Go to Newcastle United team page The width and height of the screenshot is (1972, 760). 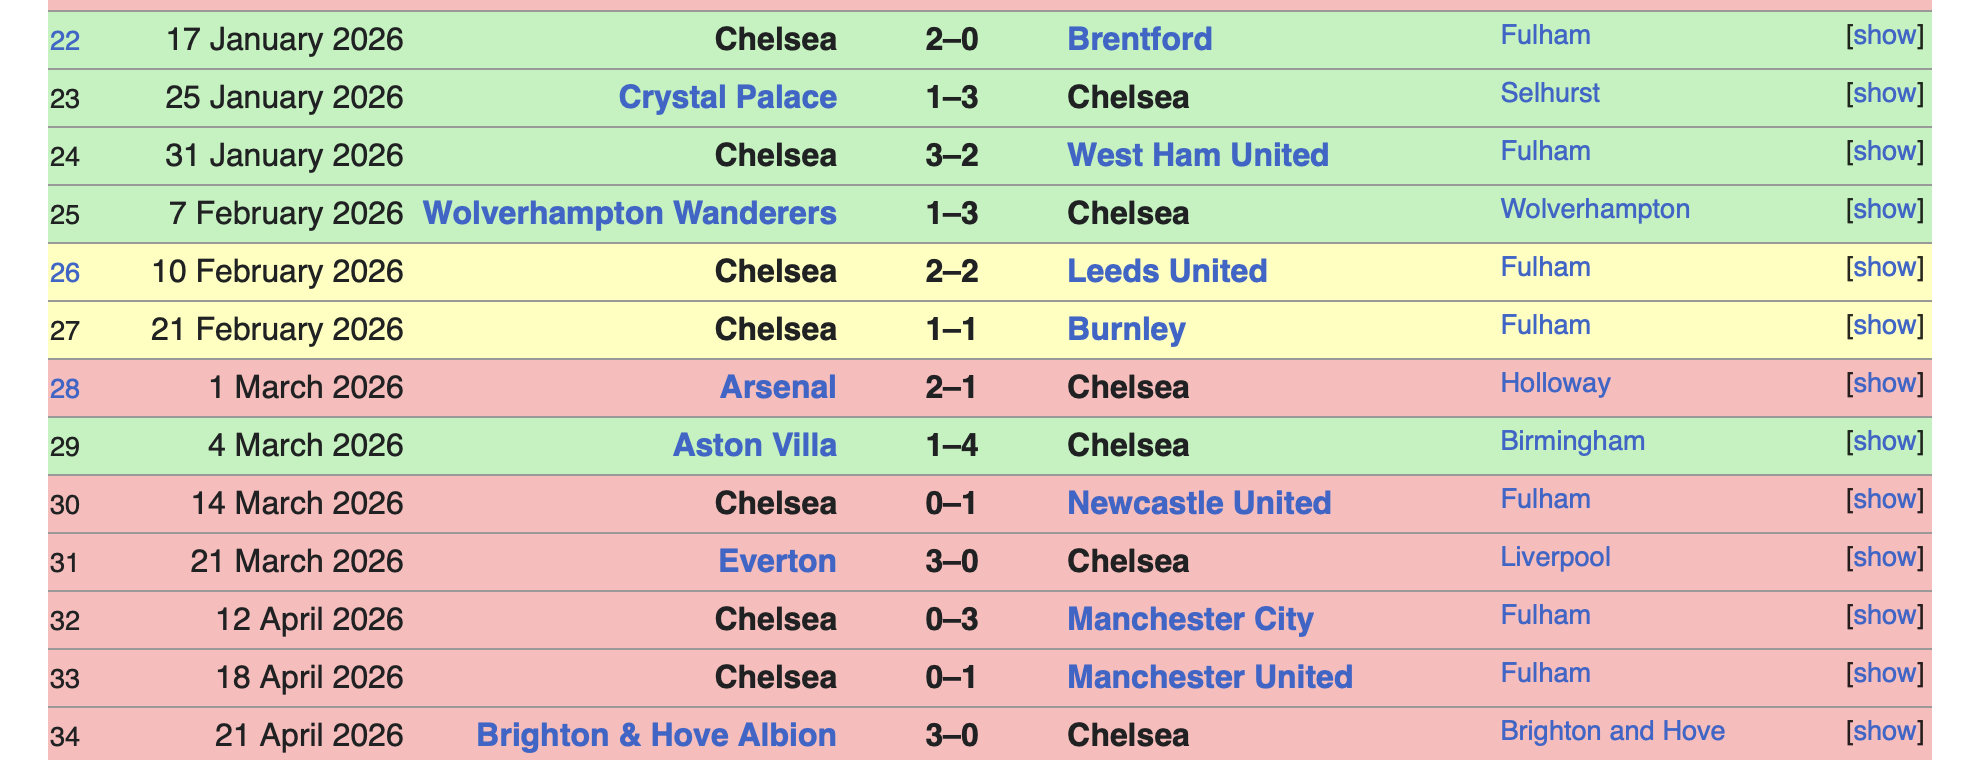tap(1198, 503)
